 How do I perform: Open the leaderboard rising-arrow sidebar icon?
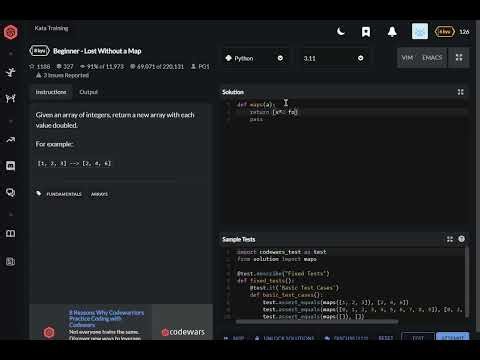click(x=11, y=140)
